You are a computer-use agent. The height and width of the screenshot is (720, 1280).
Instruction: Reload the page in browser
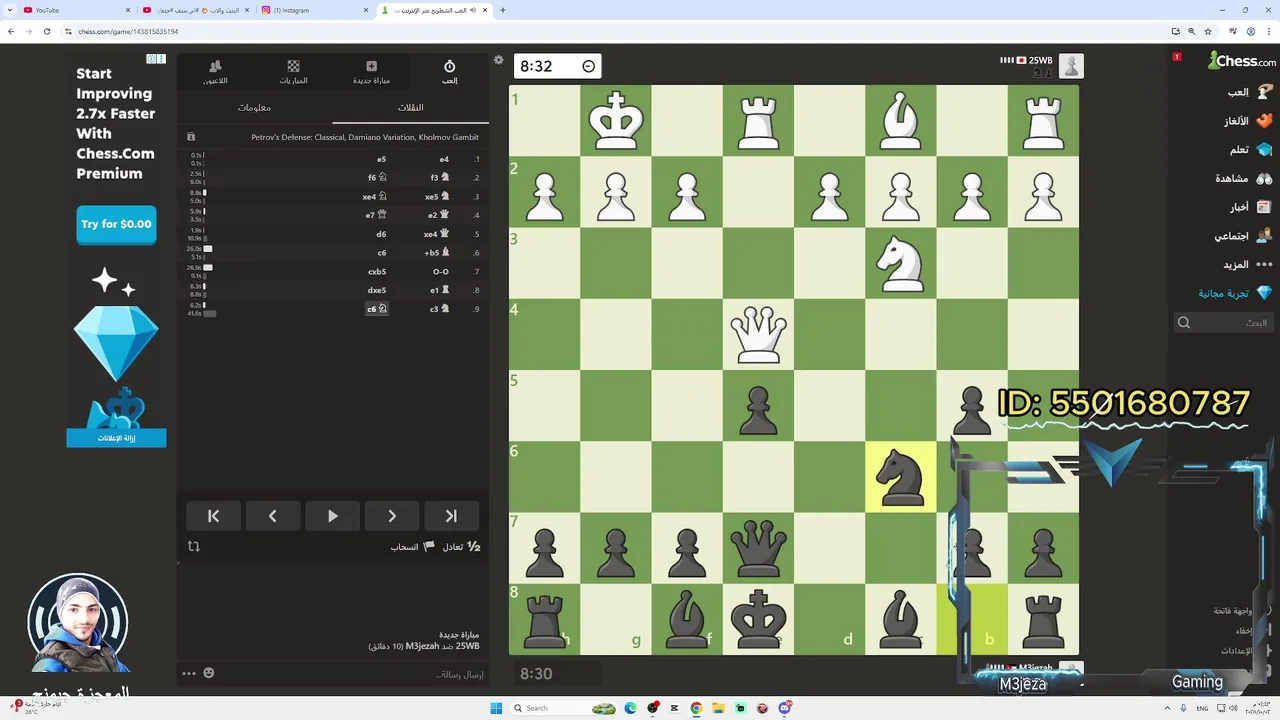point(46,31)
